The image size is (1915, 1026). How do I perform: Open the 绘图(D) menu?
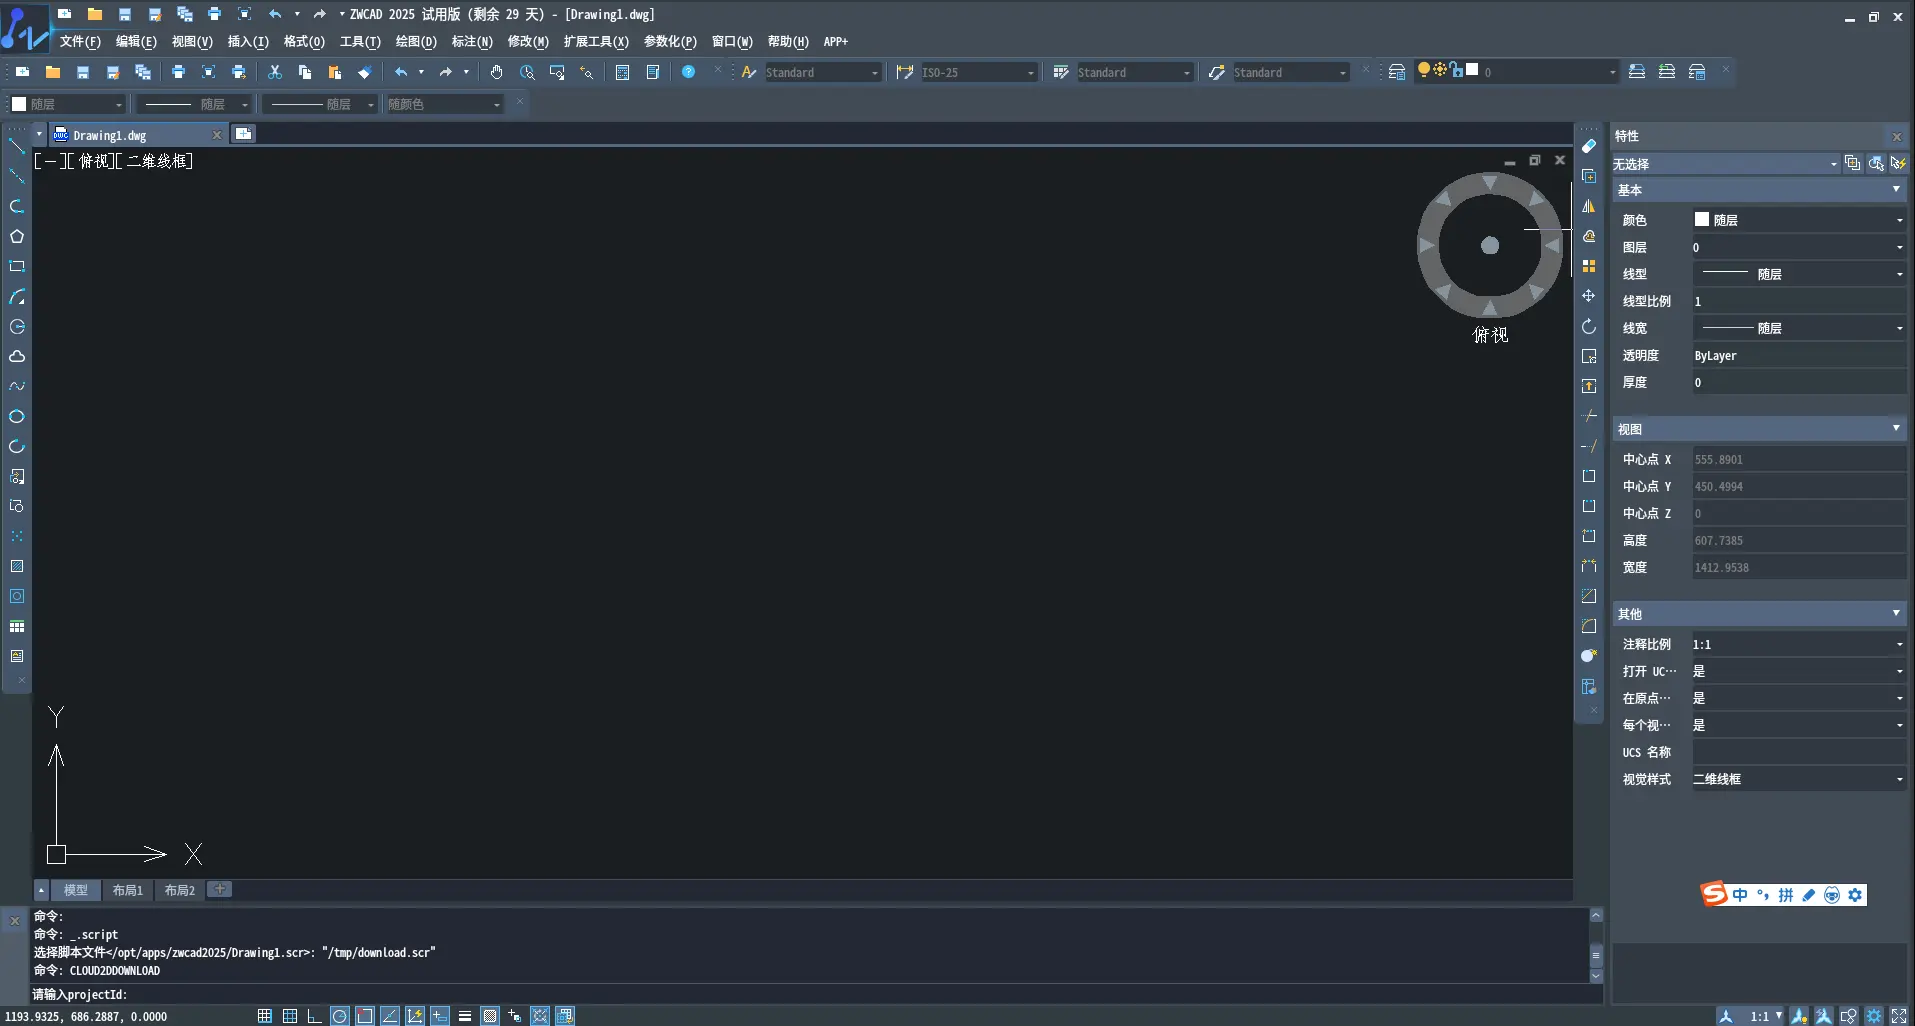[x=416, y=41]
